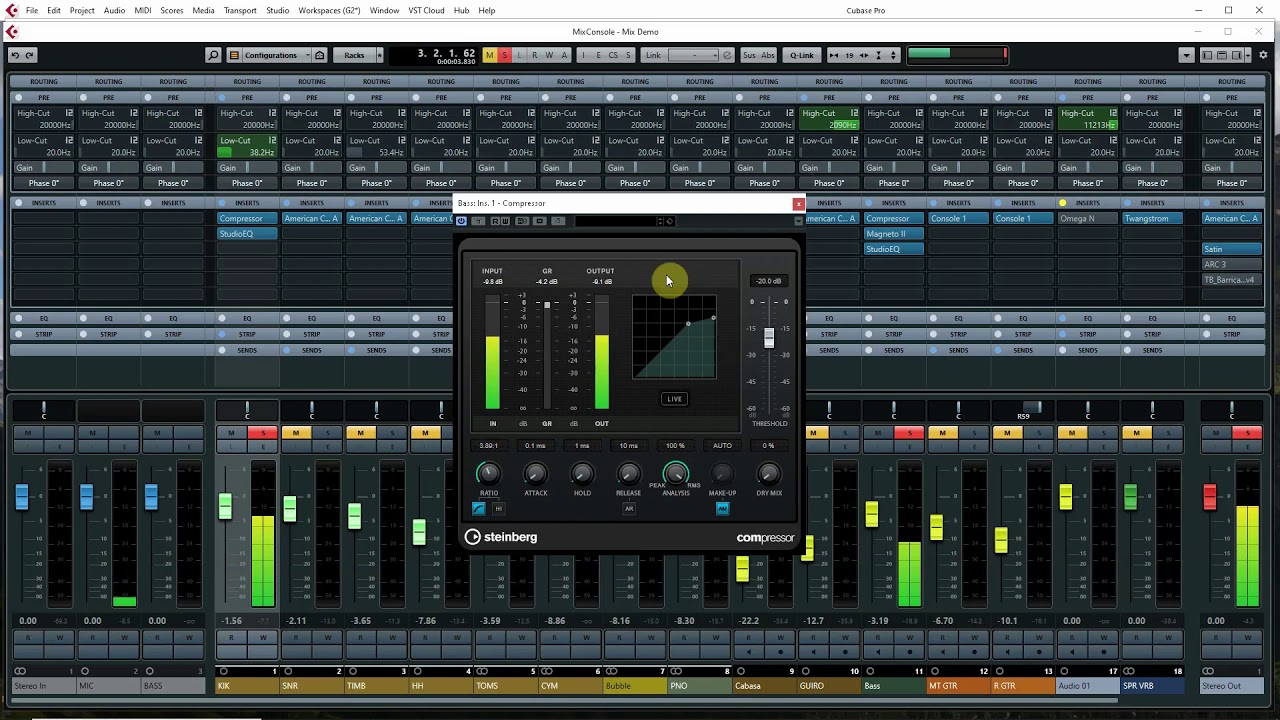Expand the EQ rack on first channel

click(x=44, y=318)
